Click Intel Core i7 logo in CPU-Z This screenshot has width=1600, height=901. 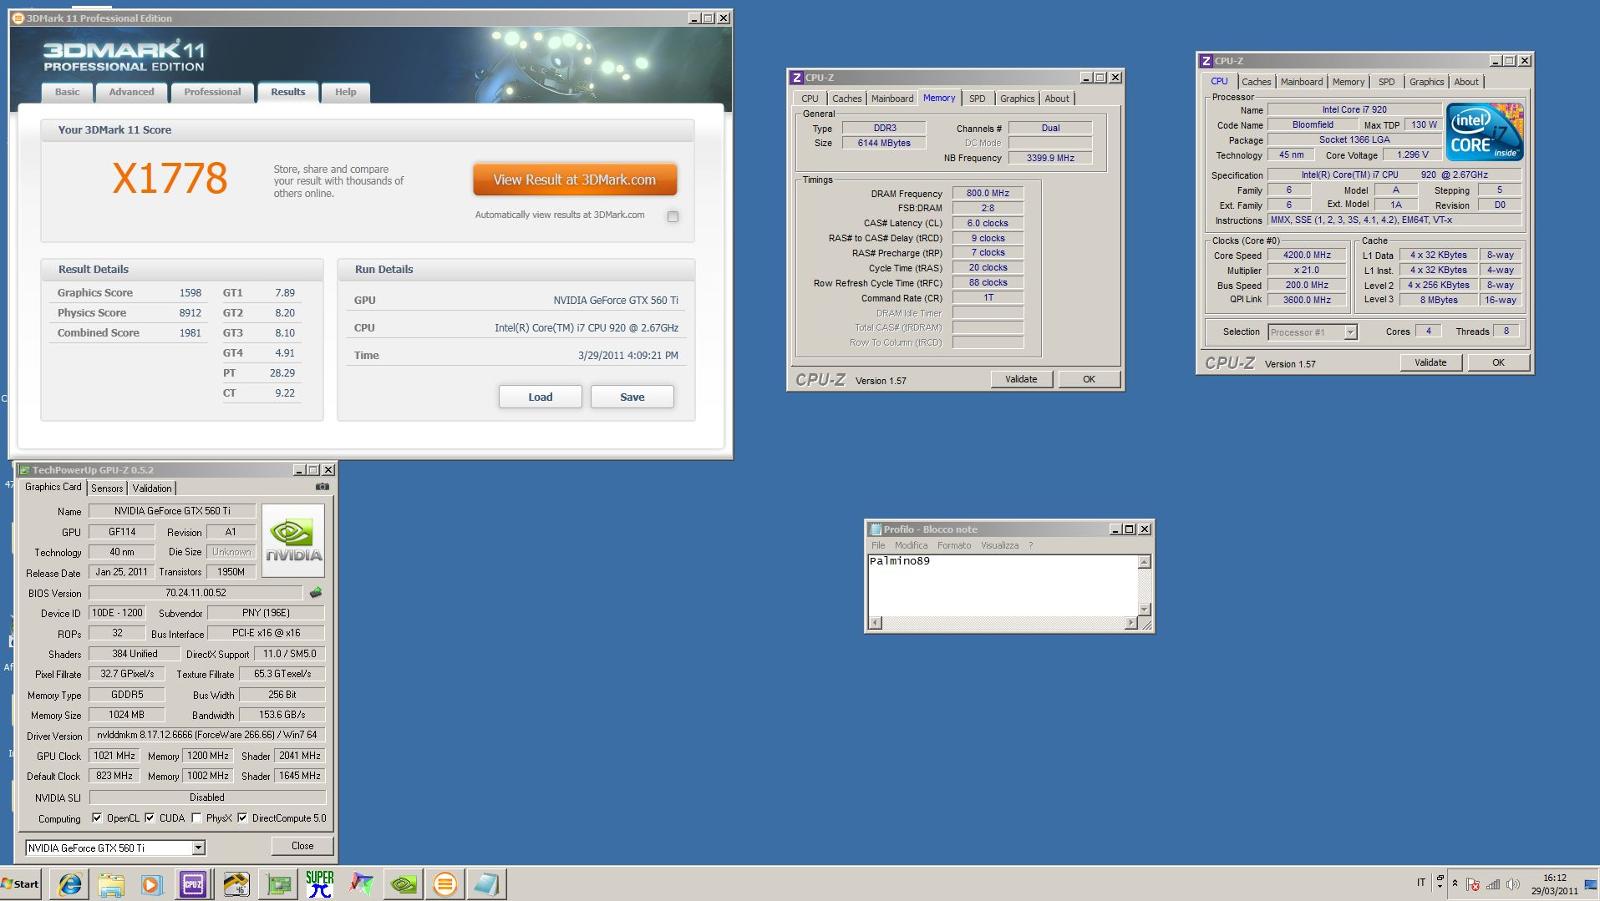click(x=1484, y=132)
